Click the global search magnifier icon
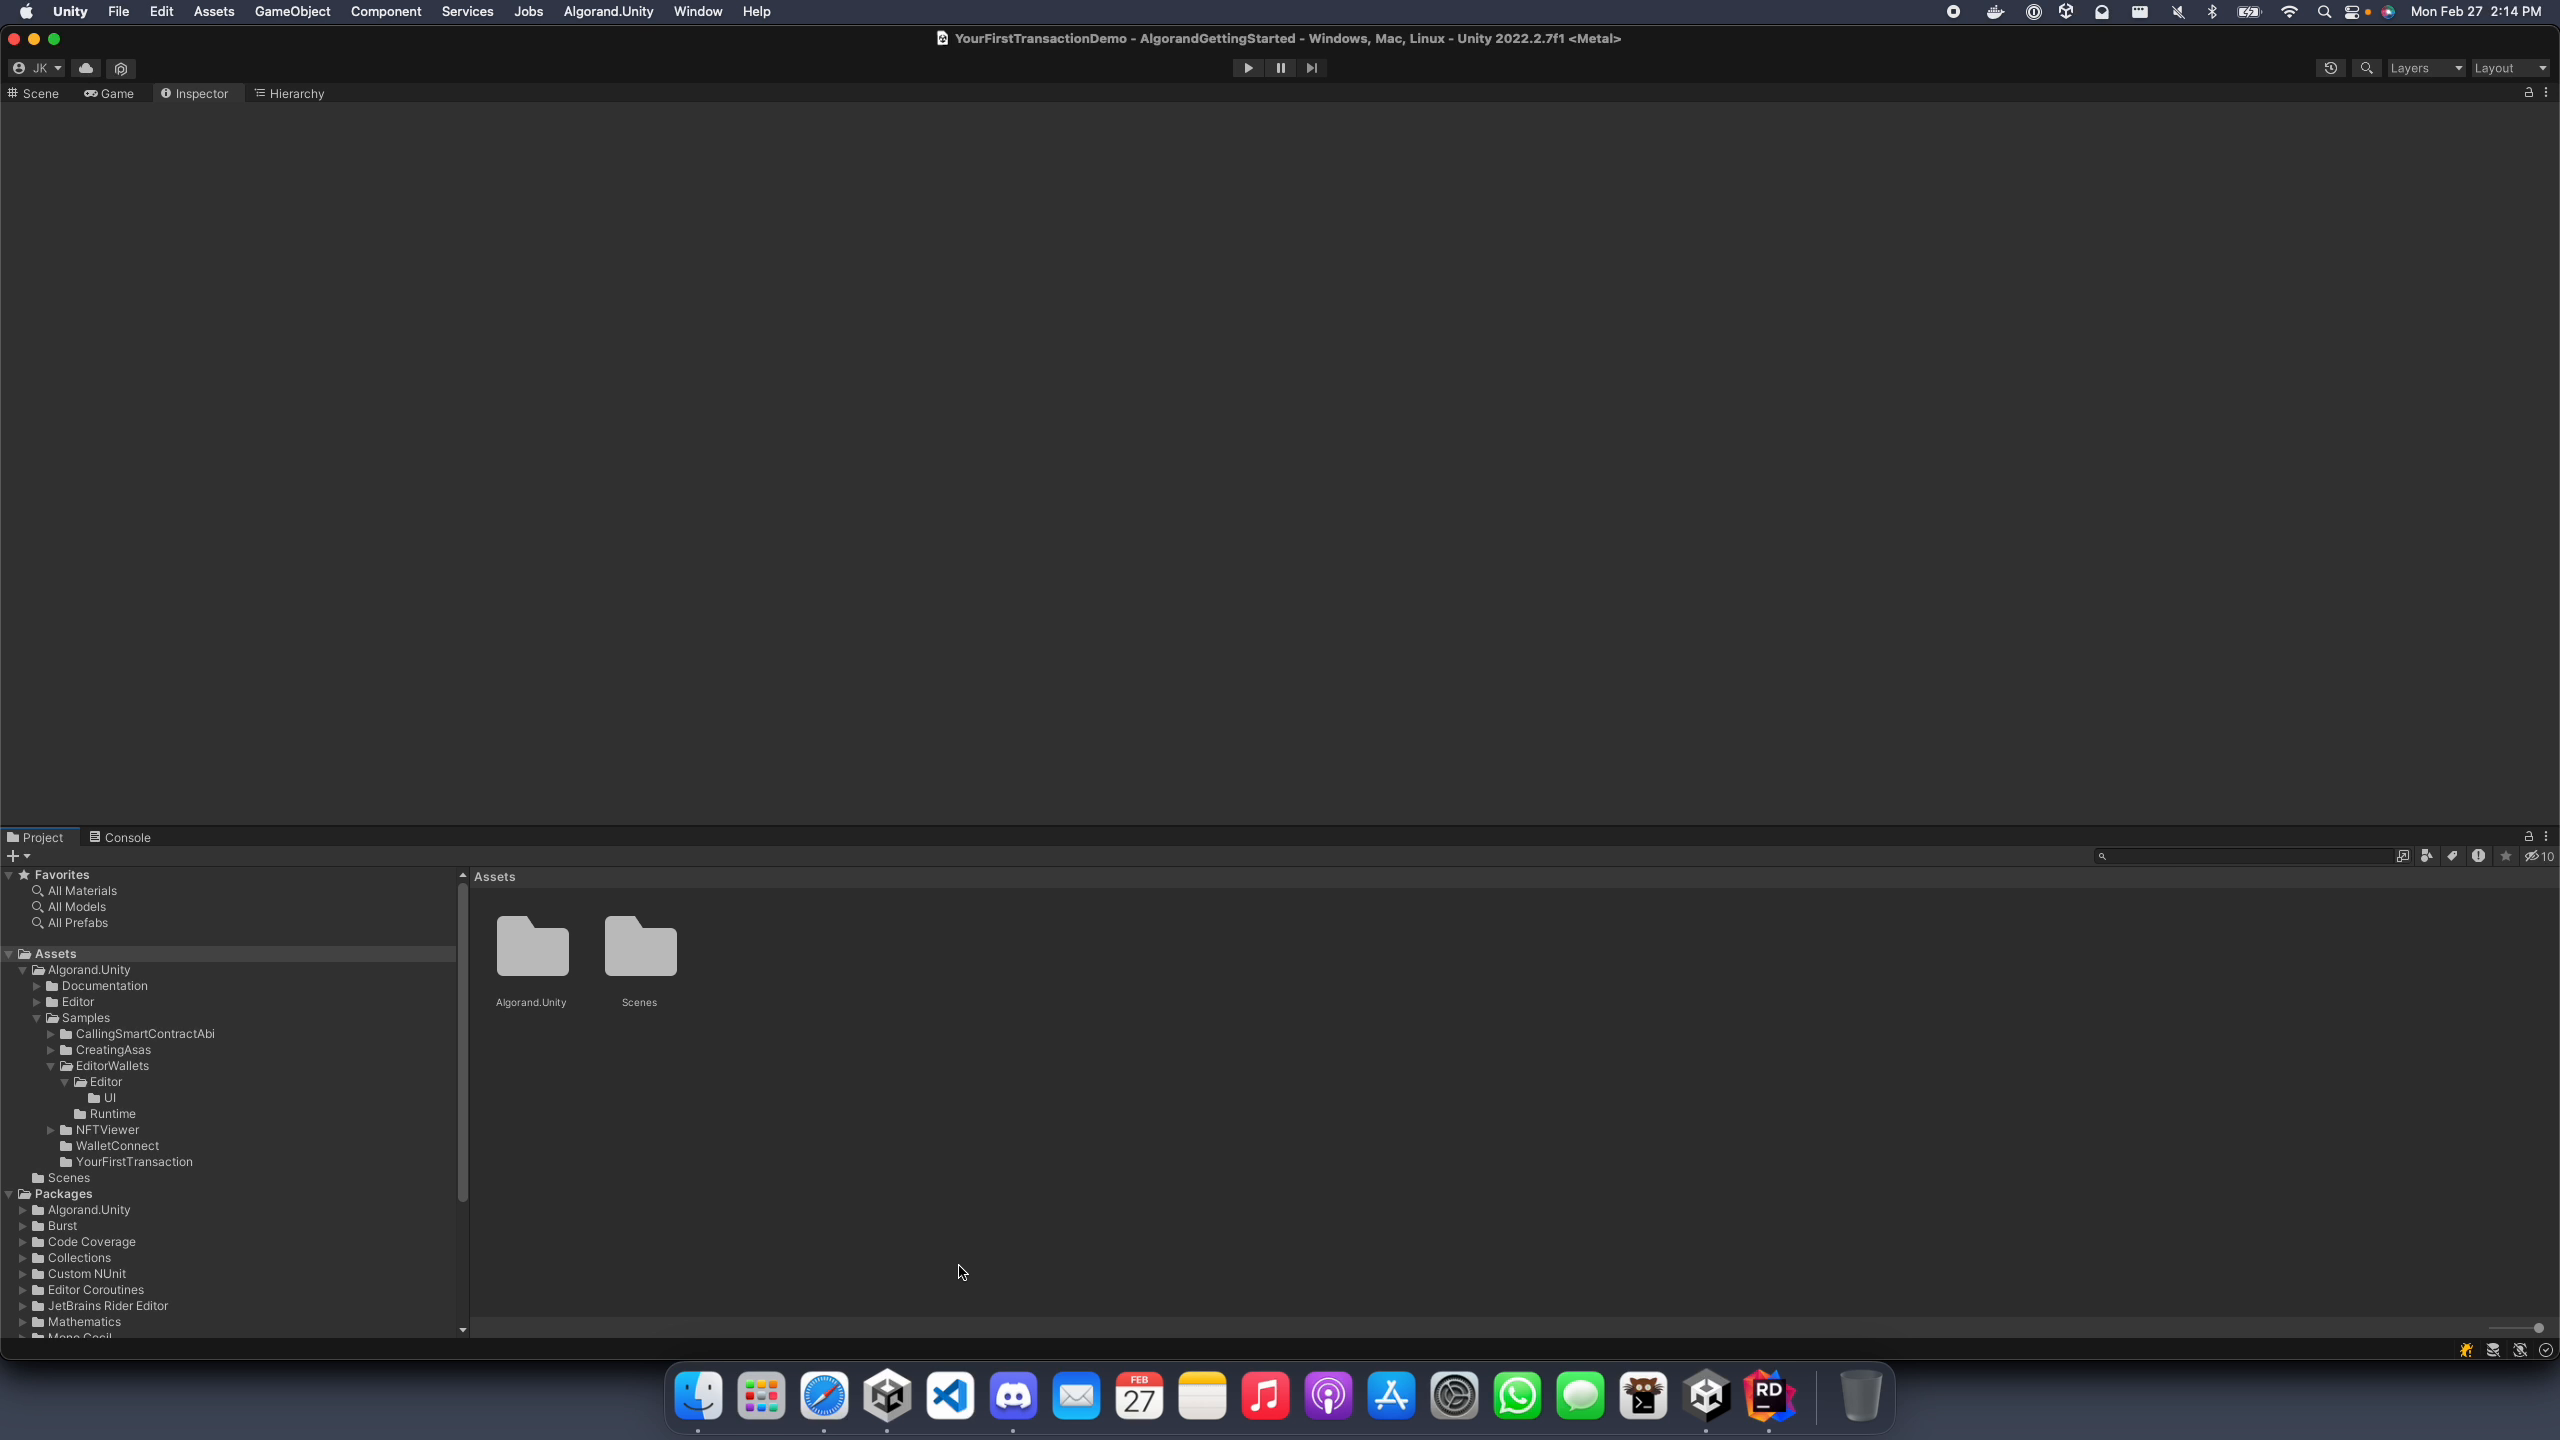 click(2366, 68)
